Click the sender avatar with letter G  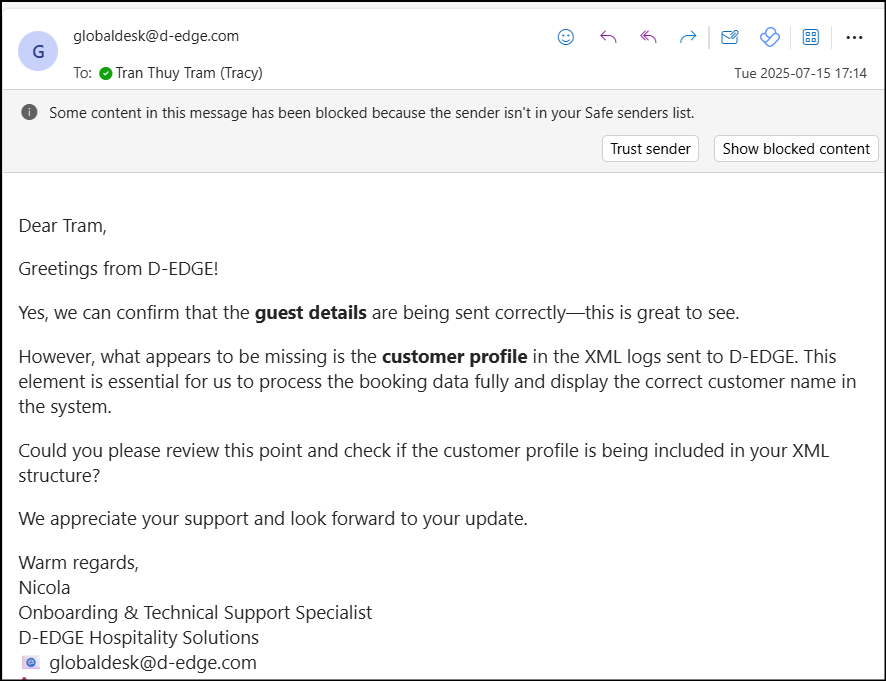pyautogui.click(x=38, y=52)
